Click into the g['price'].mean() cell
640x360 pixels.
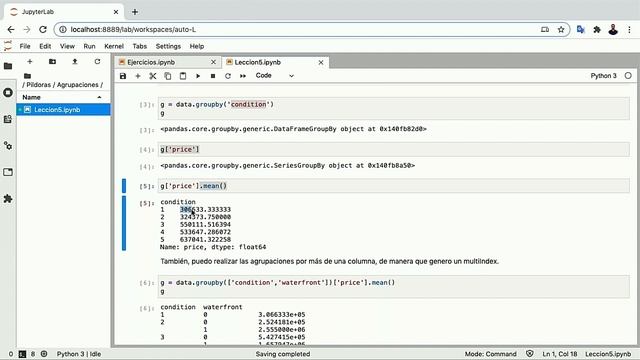click(393, 186)
